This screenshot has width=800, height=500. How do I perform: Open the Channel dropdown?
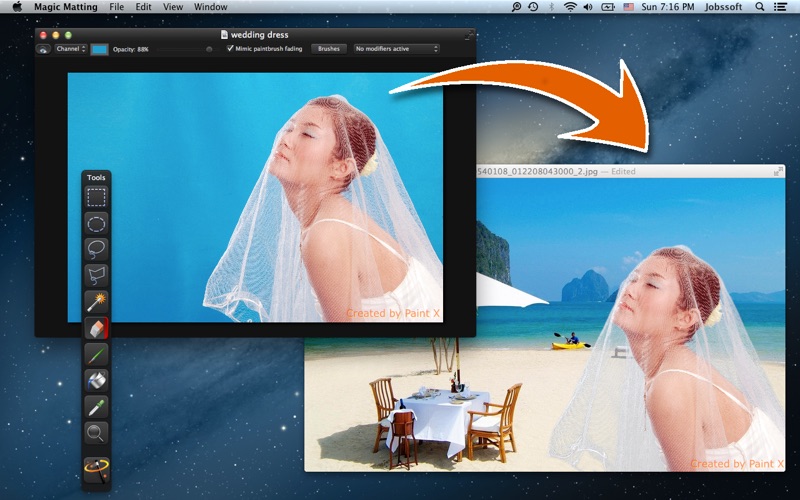tap(71, 48)
